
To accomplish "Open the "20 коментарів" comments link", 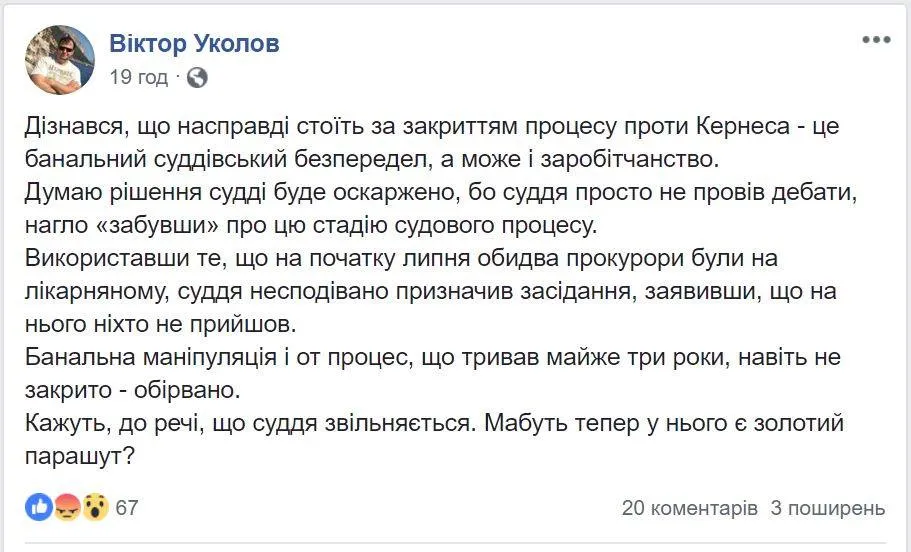I will pos(689,508).
